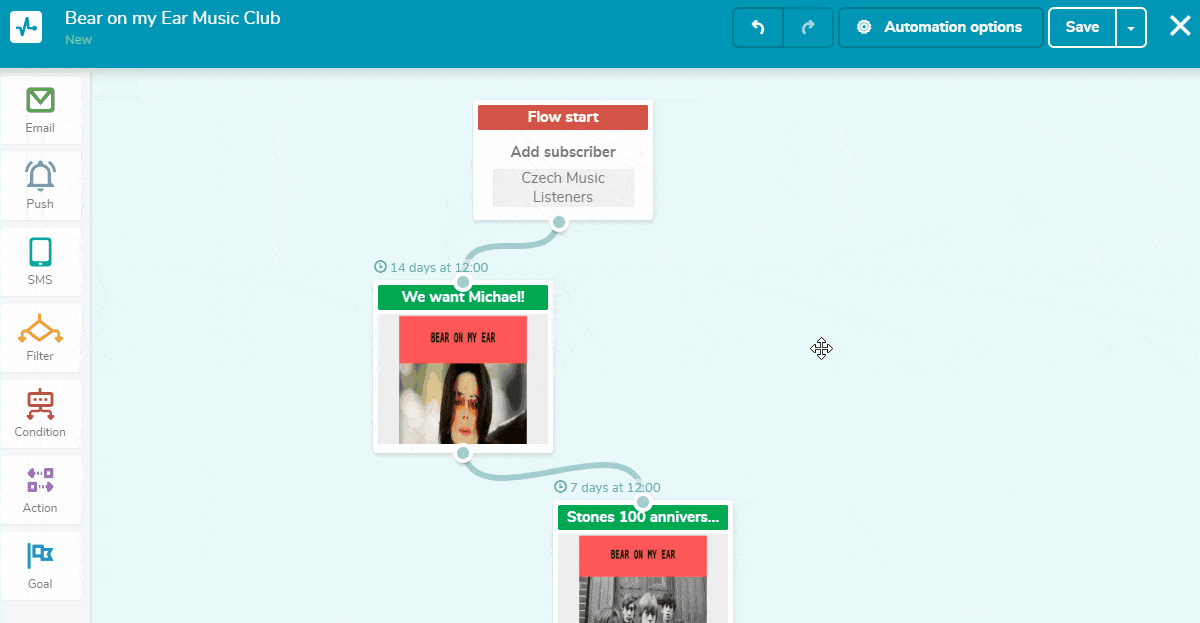Select the Email block in sidebar
Image resolution: width=1200 pixels, height=623 pixels.
pyautogui.click(x=40, y=110)
